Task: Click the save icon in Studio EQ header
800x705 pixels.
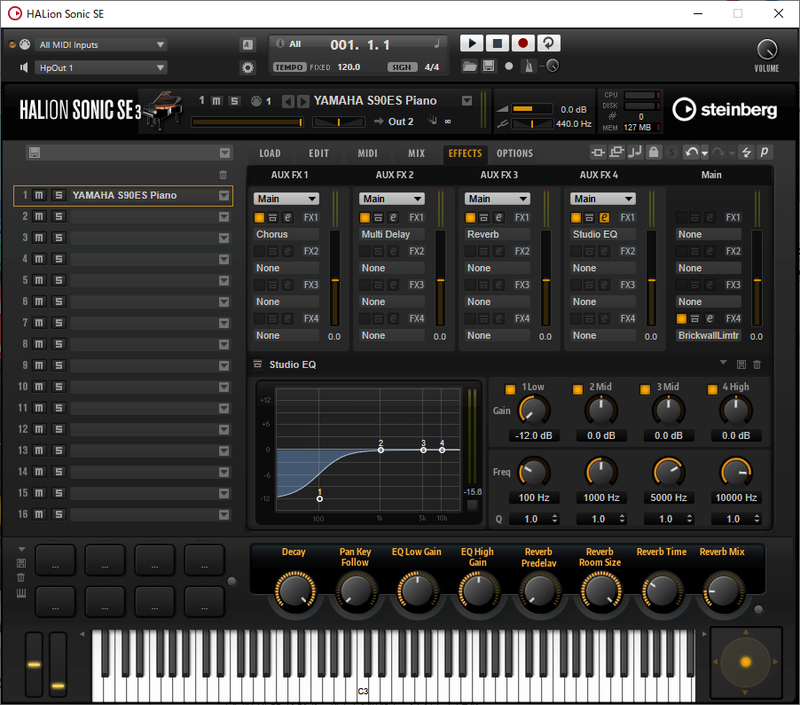Action: click(741, 364)
